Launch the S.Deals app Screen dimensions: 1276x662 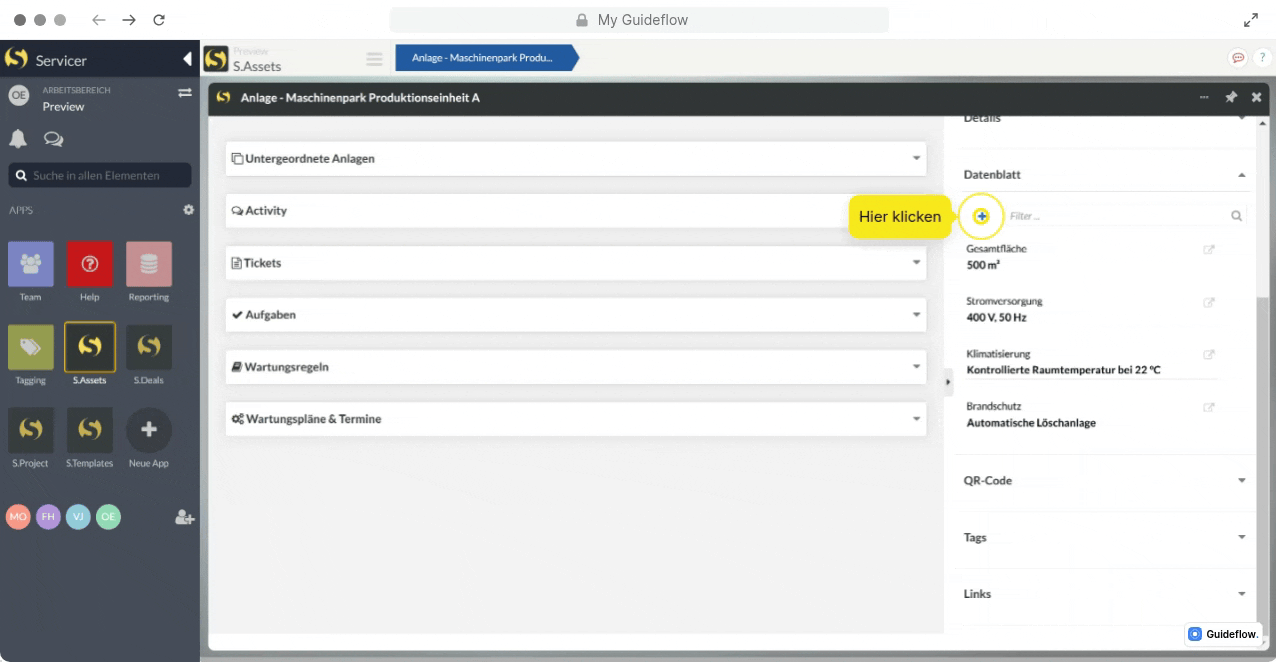(x=148, y=348)
